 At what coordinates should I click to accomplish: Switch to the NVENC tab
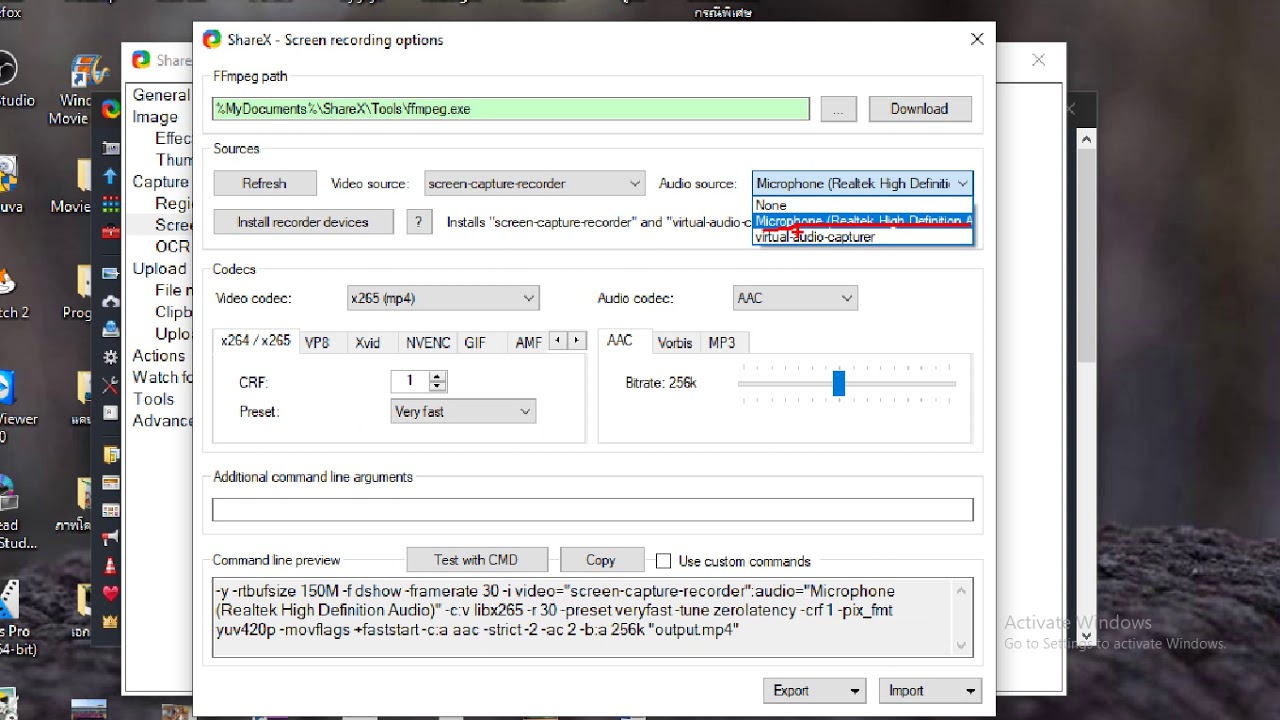428,342
